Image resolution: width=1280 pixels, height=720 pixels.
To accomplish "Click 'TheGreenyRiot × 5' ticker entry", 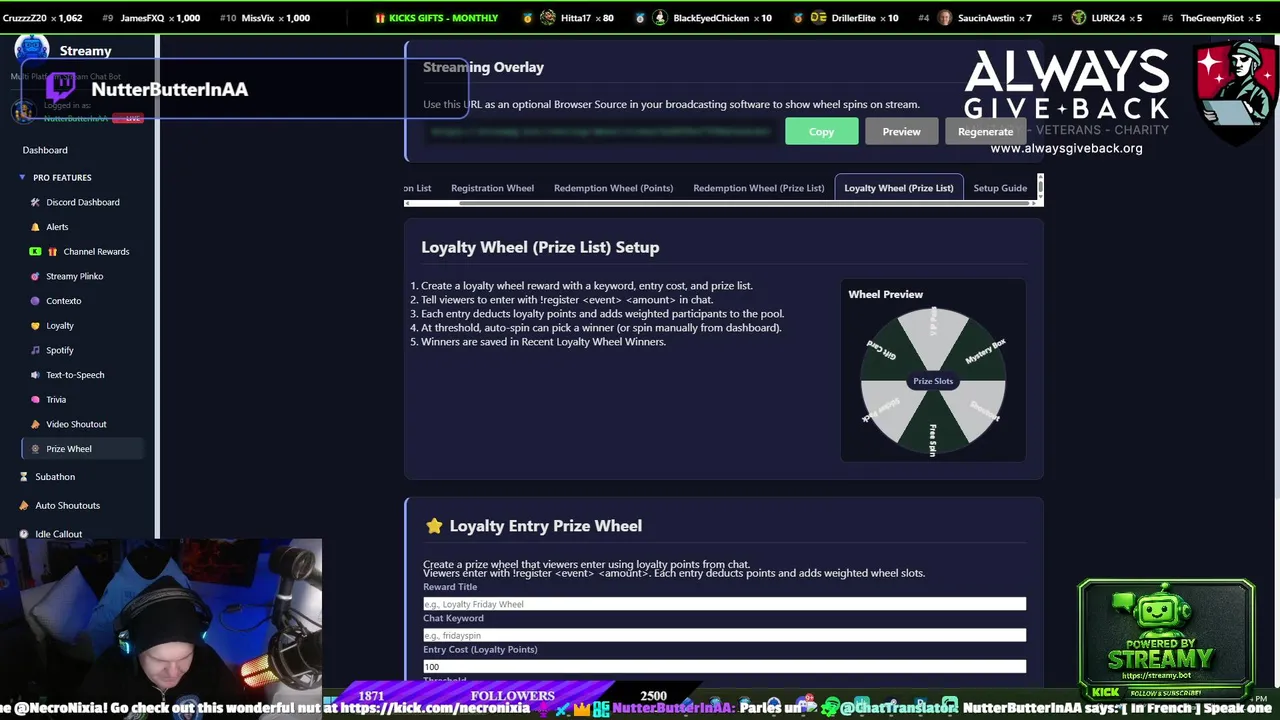I will tap(1210, 18).
